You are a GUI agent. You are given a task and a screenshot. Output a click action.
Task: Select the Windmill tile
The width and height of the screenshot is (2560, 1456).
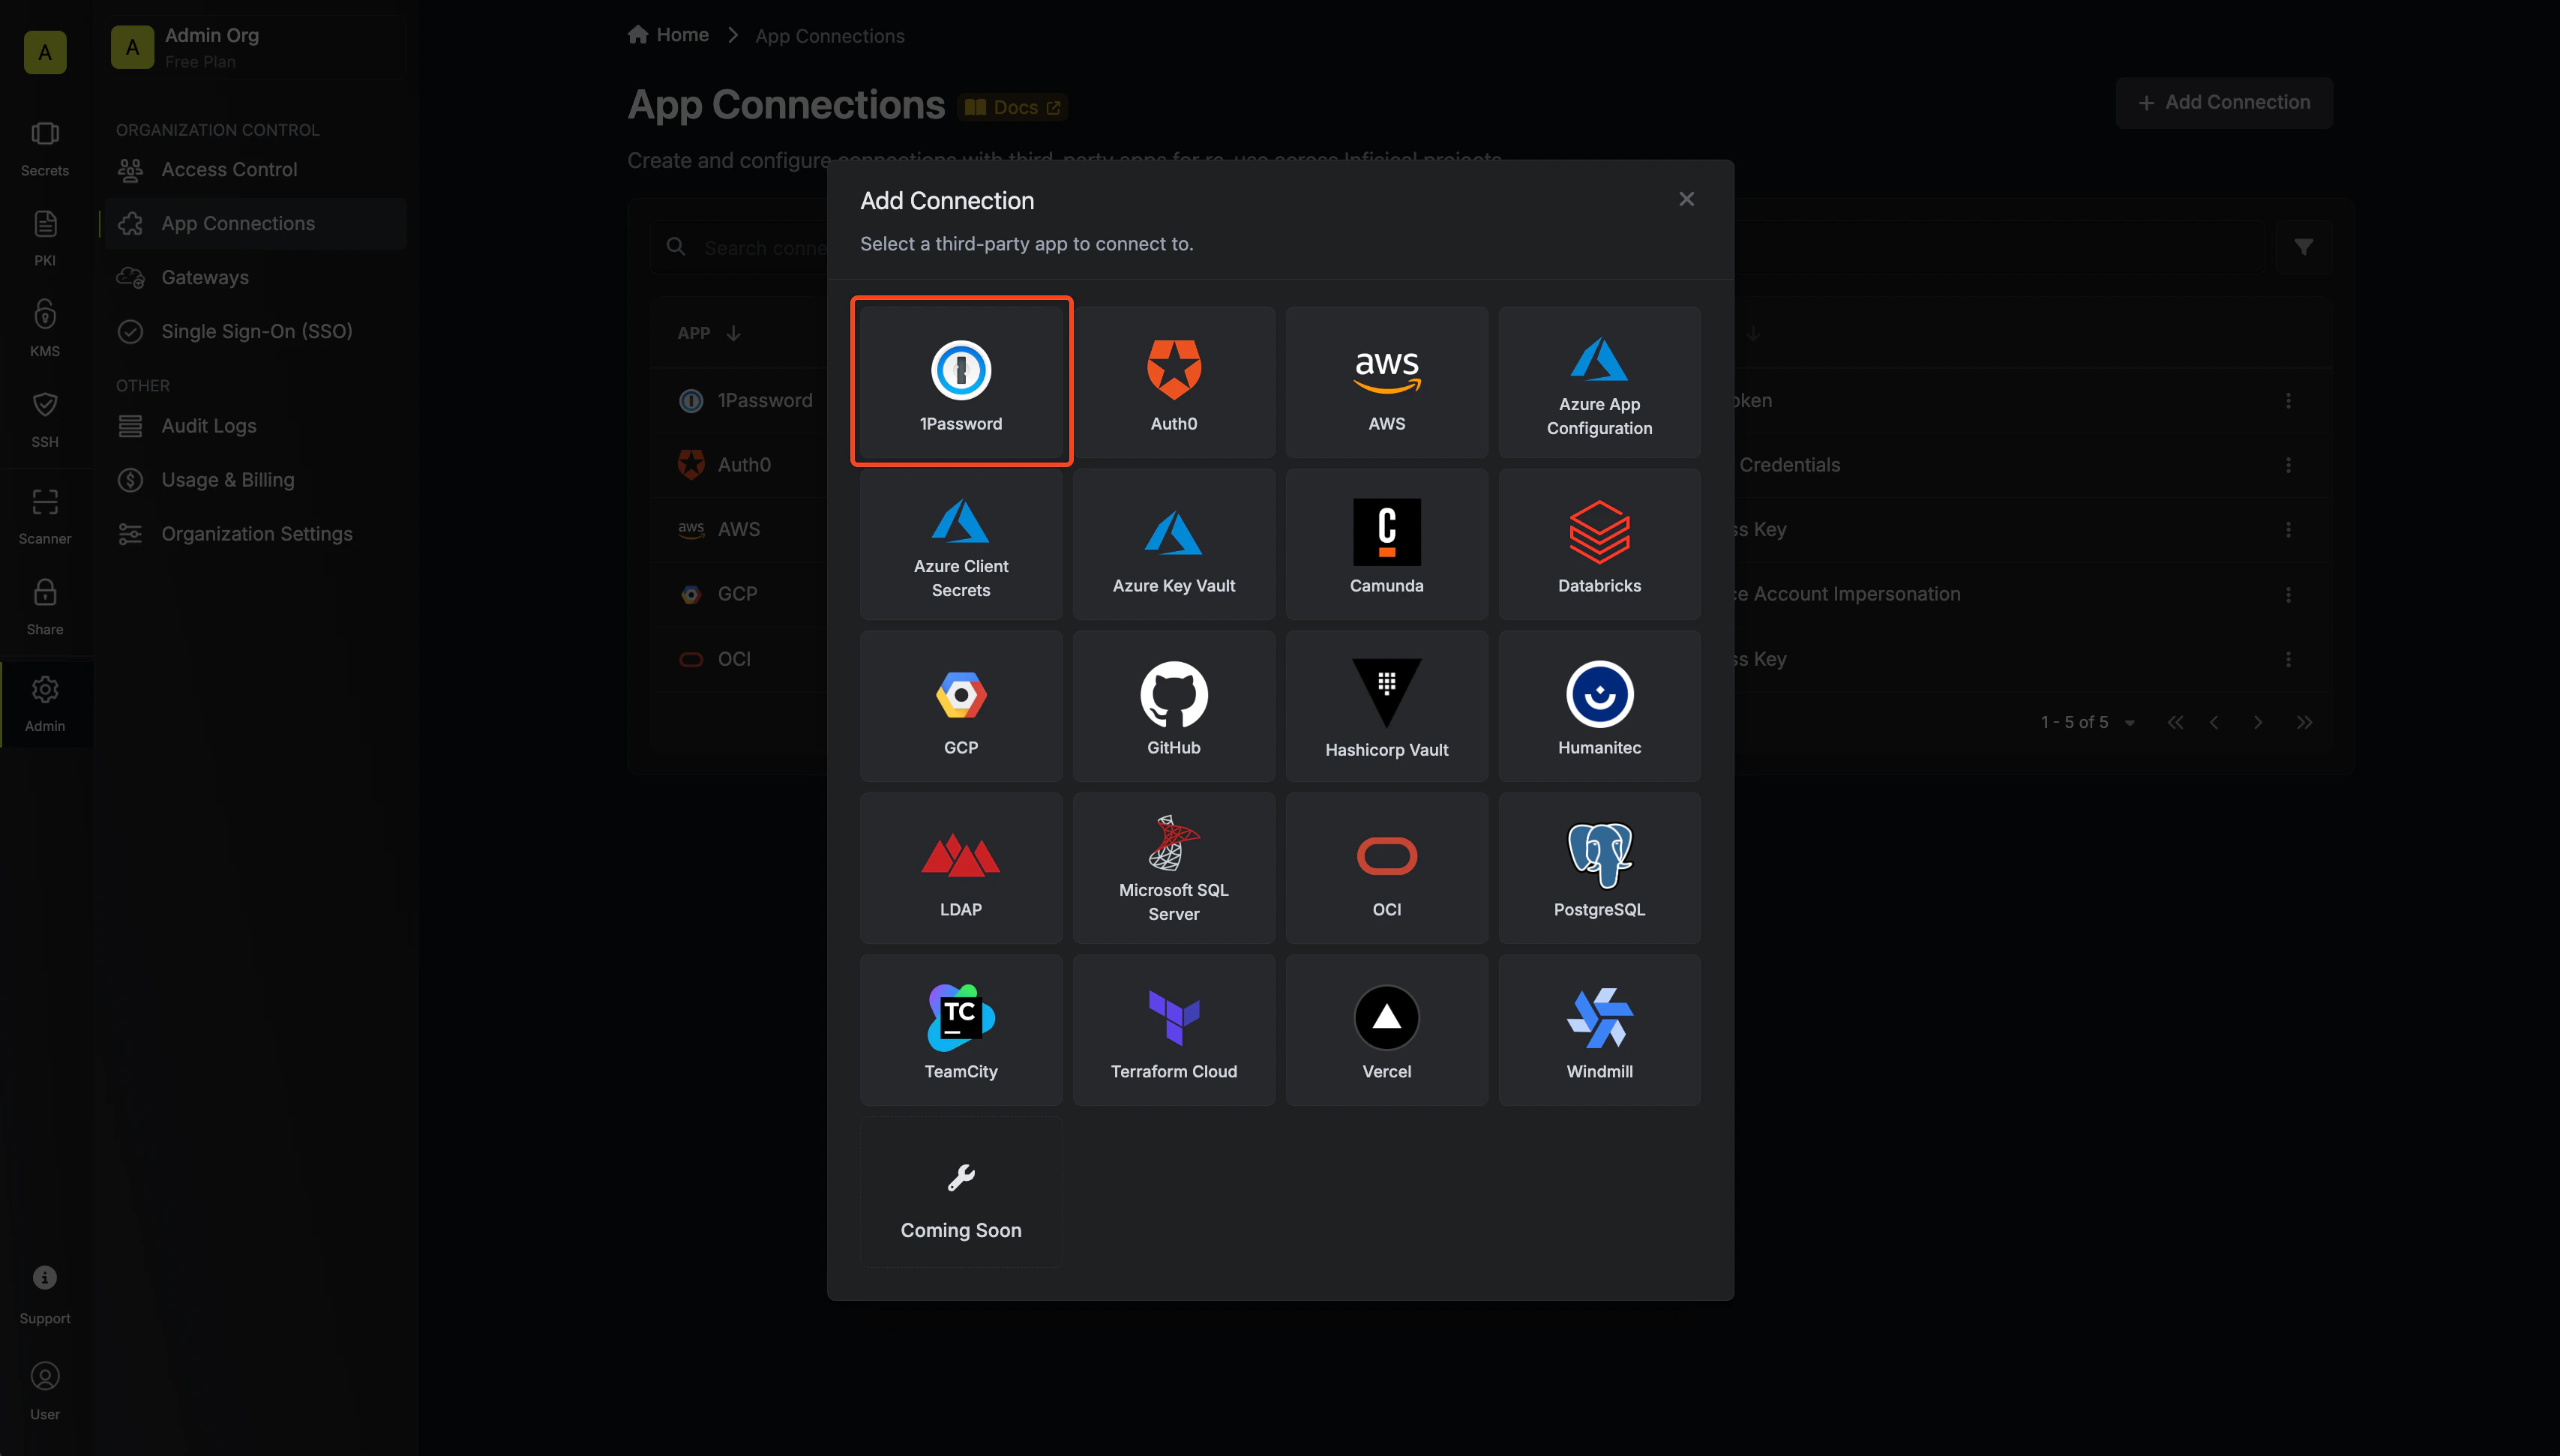pos(1599,1029)
